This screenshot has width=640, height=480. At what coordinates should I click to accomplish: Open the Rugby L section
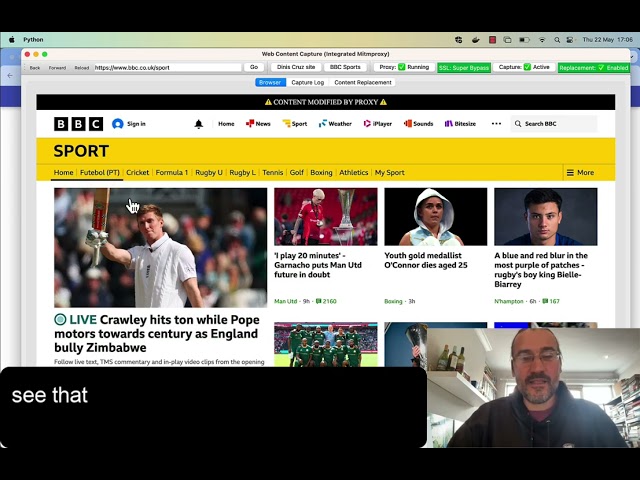tap(242, 173)
